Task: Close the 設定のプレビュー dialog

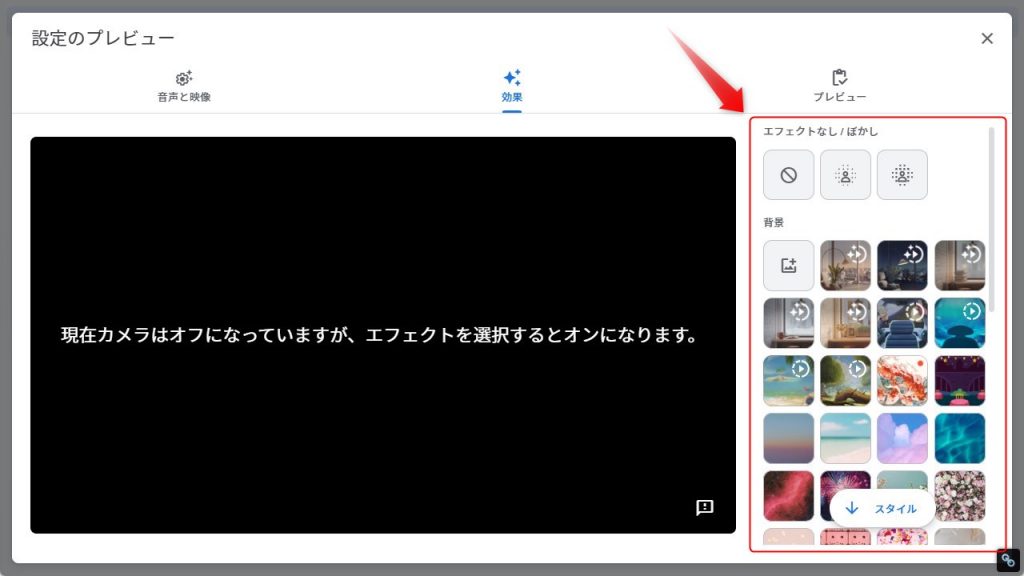Action: 987,39
